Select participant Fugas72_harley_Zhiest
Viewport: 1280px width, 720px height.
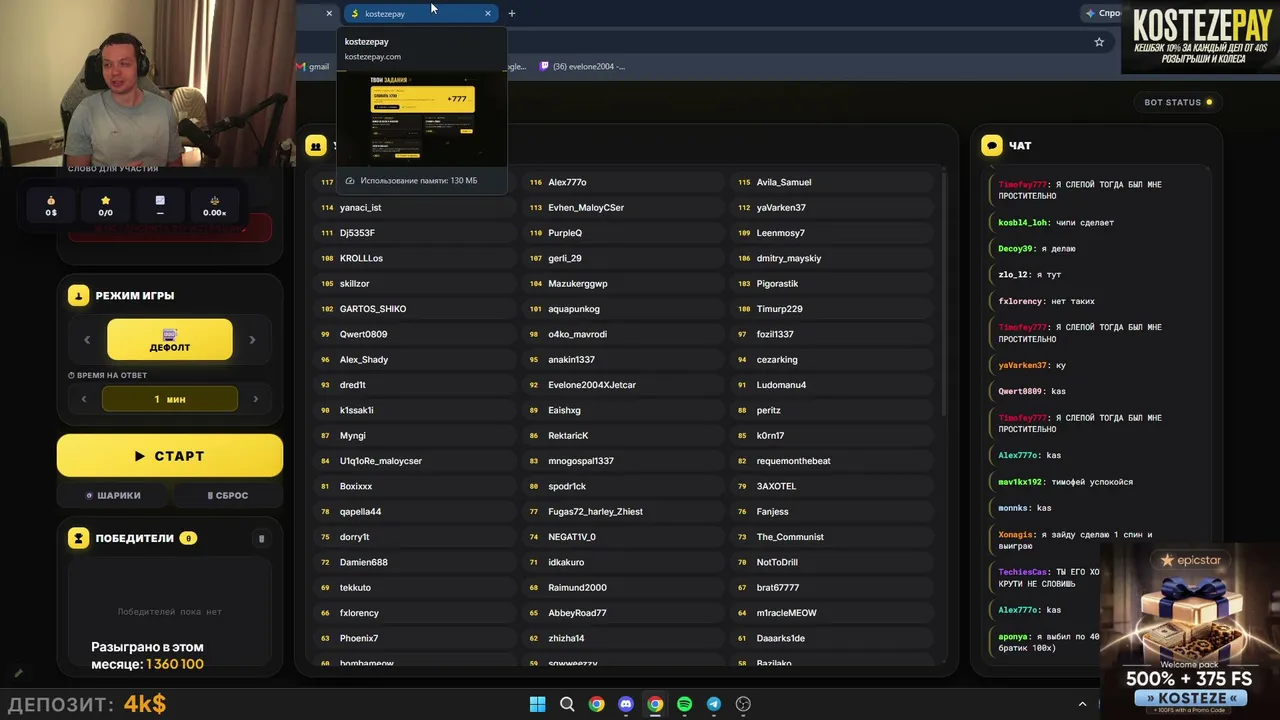[622, 512]
